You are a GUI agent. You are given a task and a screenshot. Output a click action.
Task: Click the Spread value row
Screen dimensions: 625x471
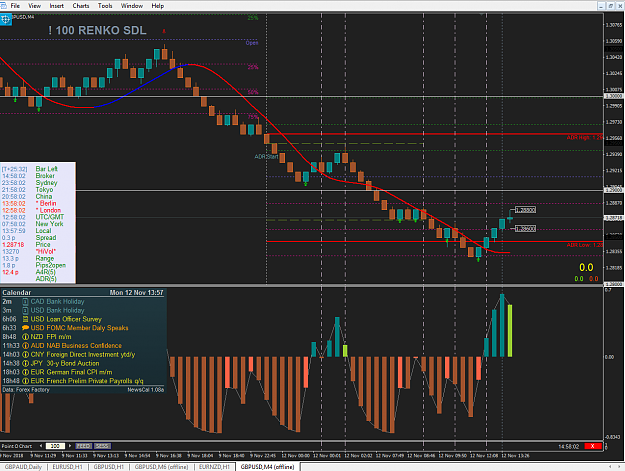click(29, 238)
